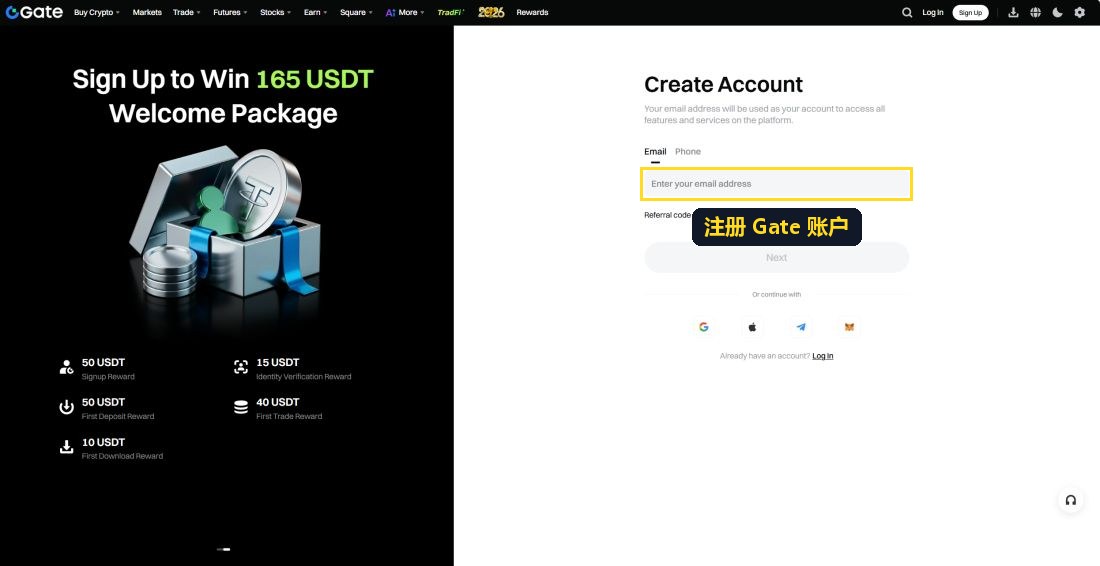Click the First Deposit Reward icon

point(67,407)
